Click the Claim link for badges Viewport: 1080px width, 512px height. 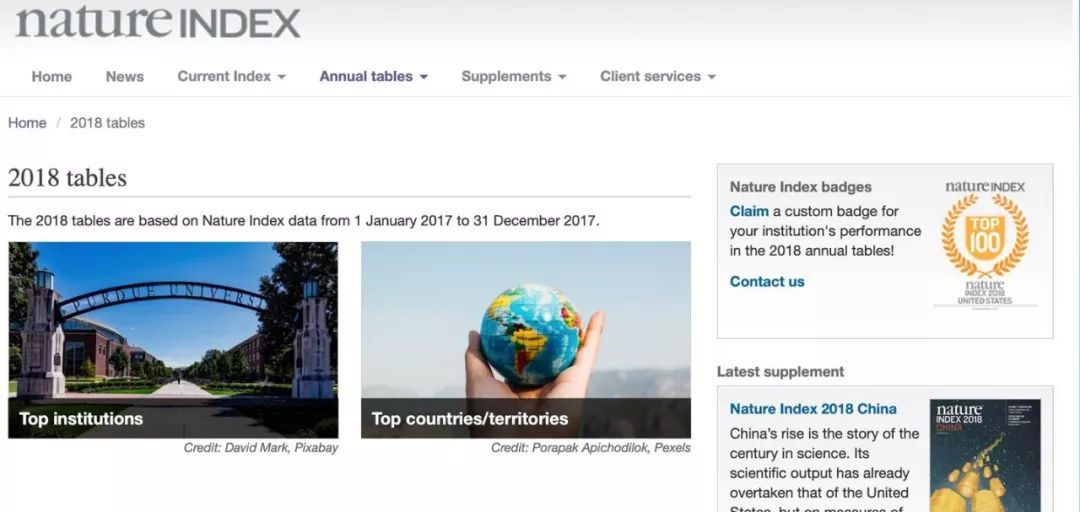749,211
